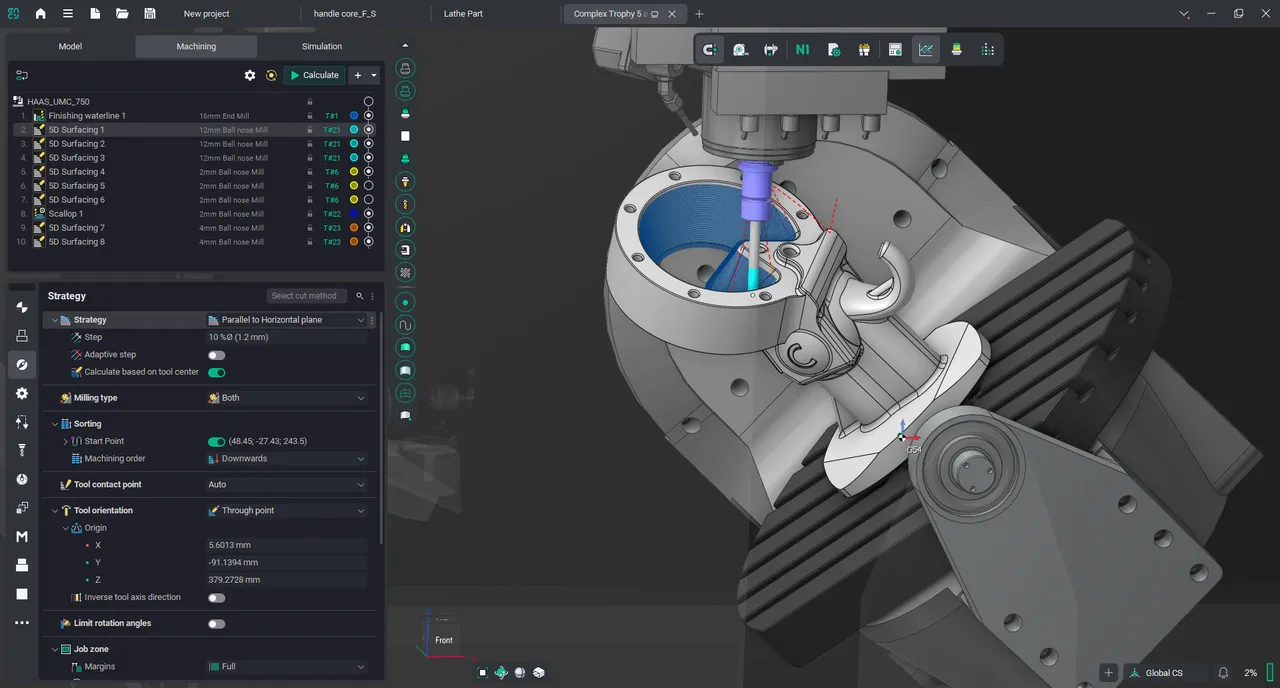
Task: Toggle visibility circle for 5D Surfacing 6
Action: [x=369, y=200]
